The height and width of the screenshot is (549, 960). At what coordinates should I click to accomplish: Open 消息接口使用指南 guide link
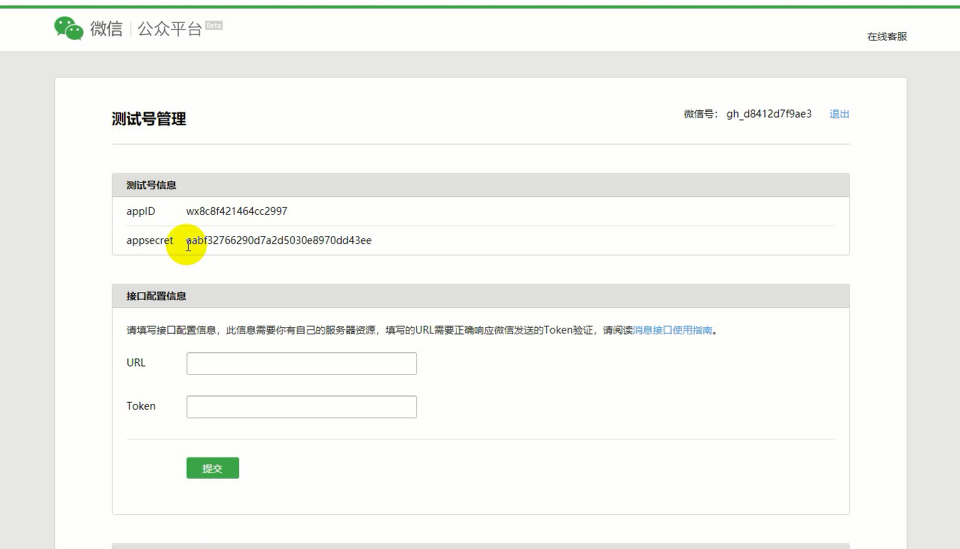672,330
